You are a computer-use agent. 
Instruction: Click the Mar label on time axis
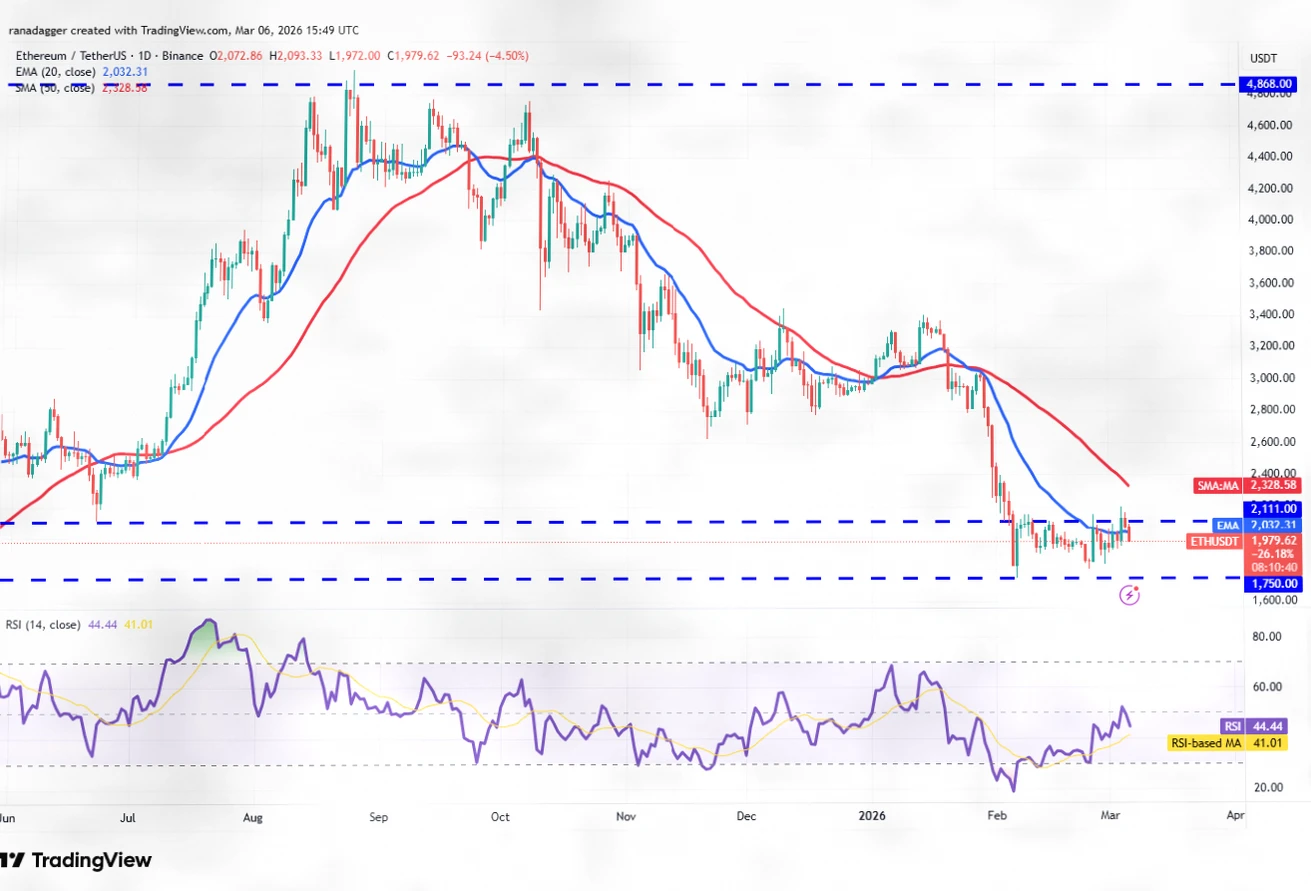coord(1109,816)
